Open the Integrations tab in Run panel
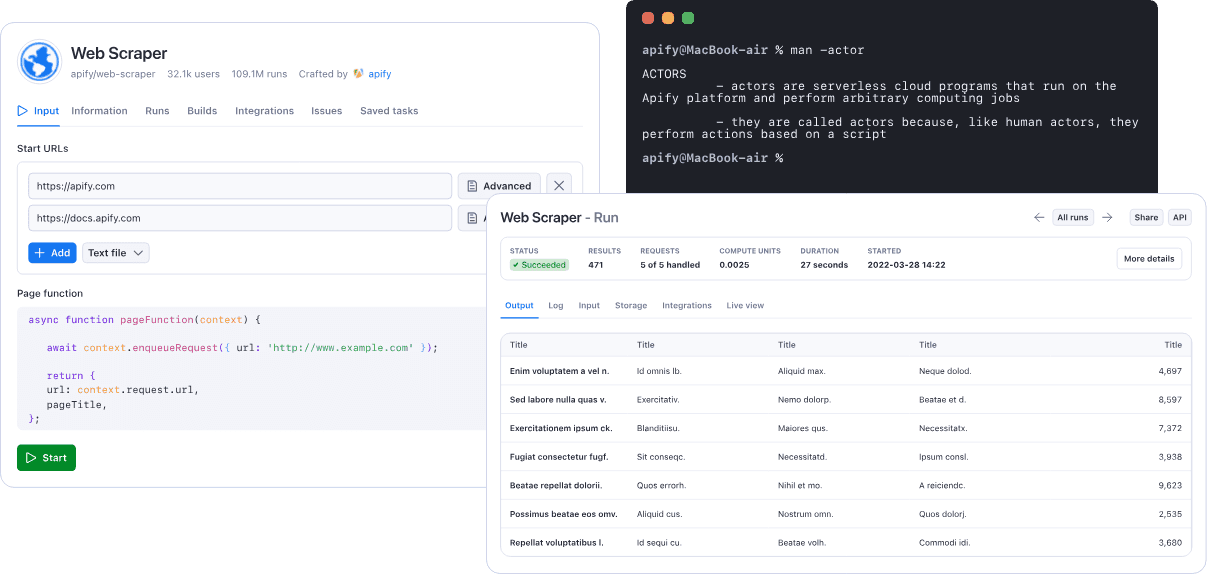1207x574 pixels. coord(687,305)
